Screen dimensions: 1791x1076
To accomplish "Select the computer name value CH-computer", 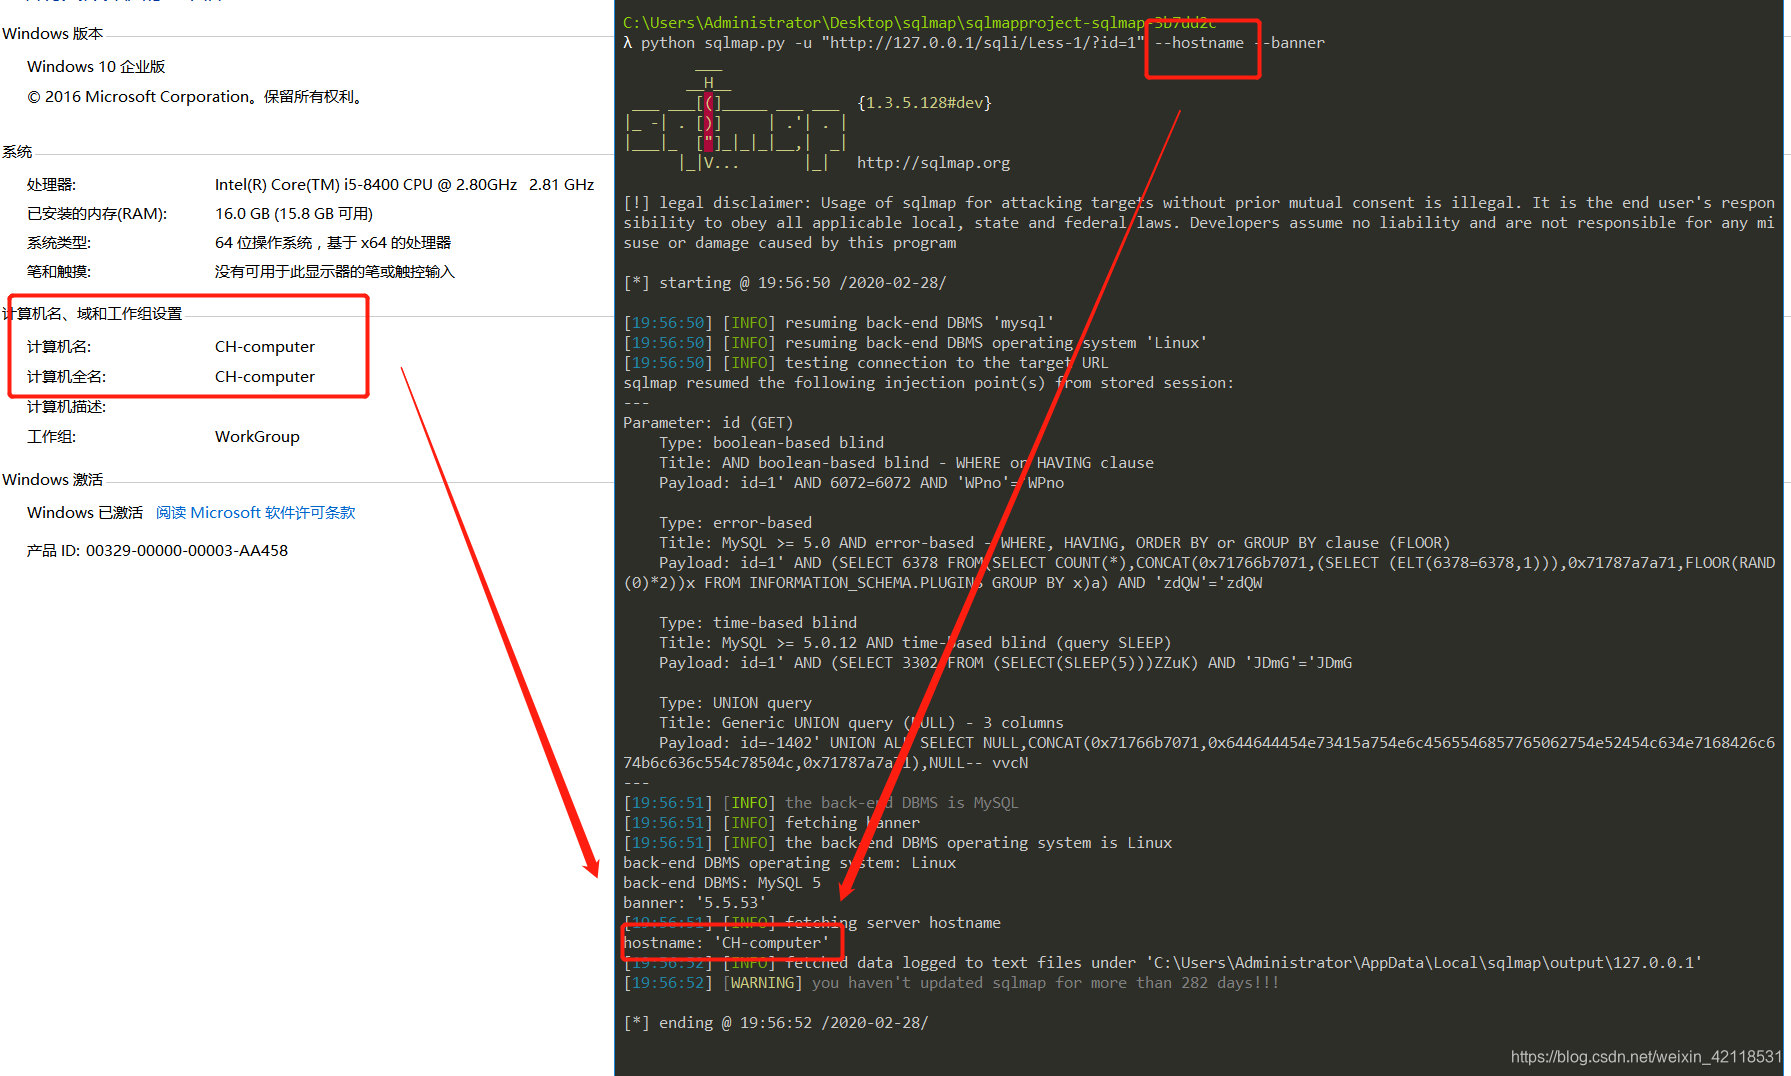I will [x=265, y=346].
